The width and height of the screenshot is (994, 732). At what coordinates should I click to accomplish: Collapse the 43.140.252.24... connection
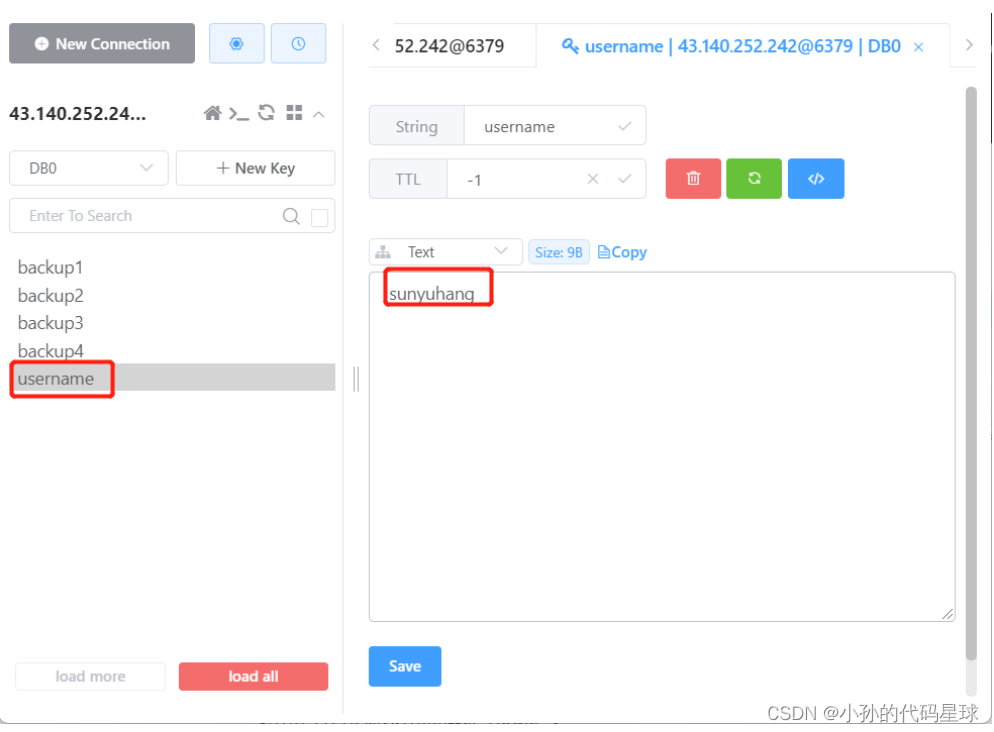pyautogui.click(x=319, y=115)
